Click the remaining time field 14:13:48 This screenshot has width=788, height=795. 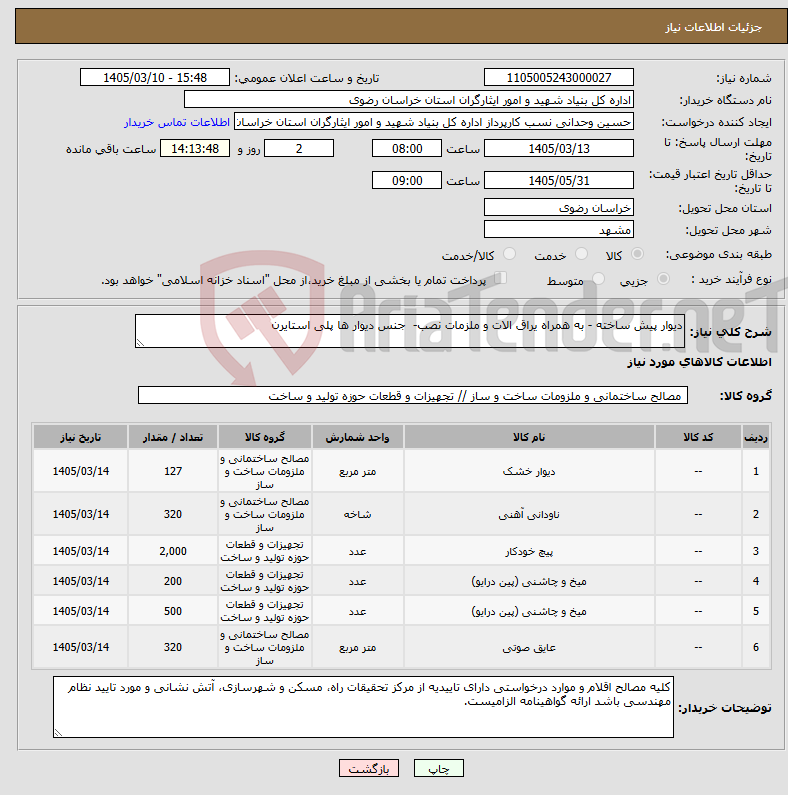pos(195,149)
